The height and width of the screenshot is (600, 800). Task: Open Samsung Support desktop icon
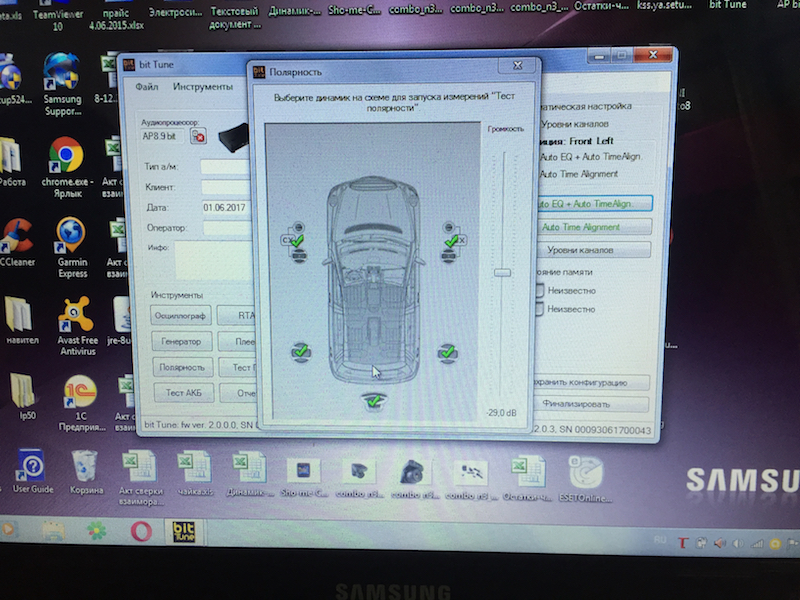click(62, 86)
